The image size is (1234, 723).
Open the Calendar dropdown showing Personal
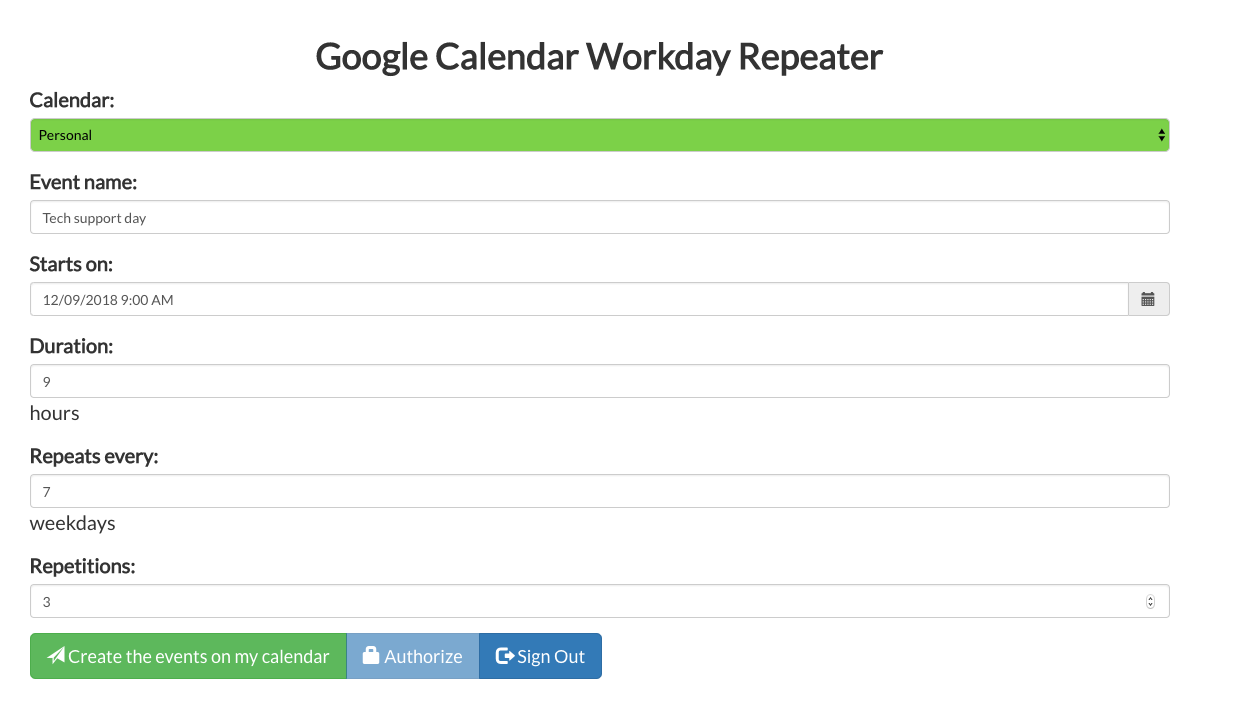coord(599,134)
